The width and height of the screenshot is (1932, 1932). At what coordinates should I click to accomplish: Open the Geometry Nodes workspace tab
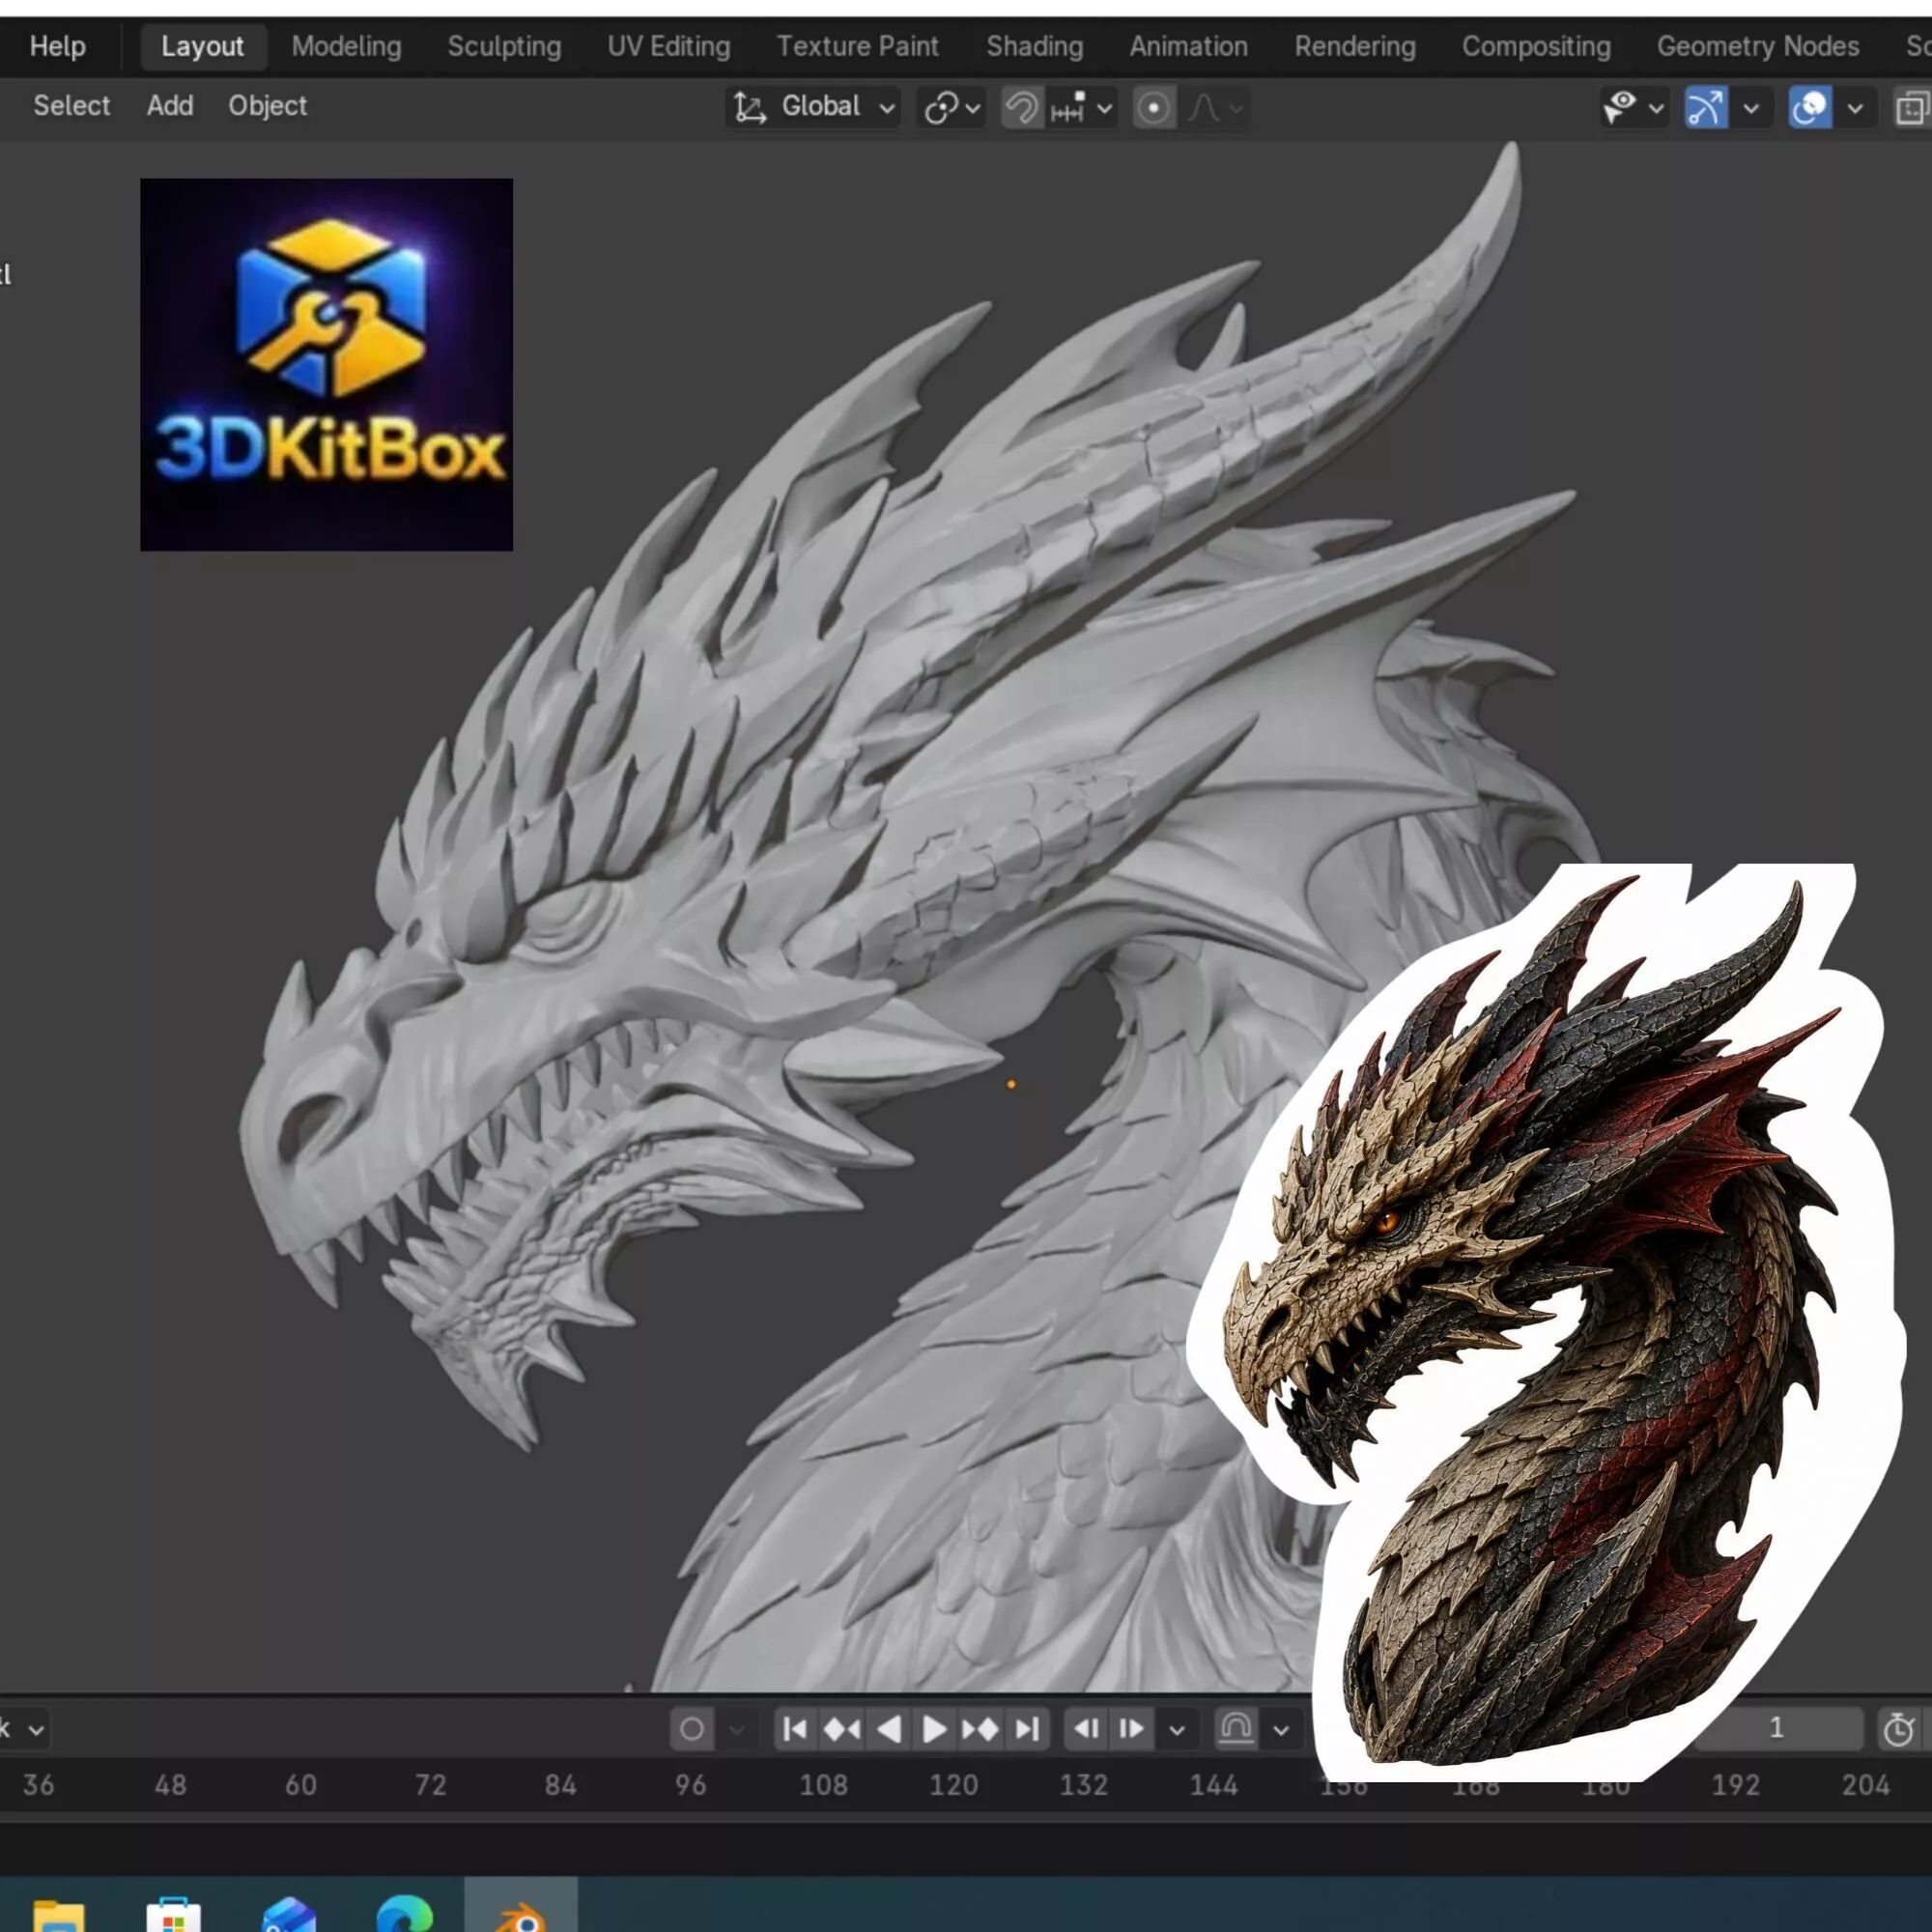tap(1757, 46)
